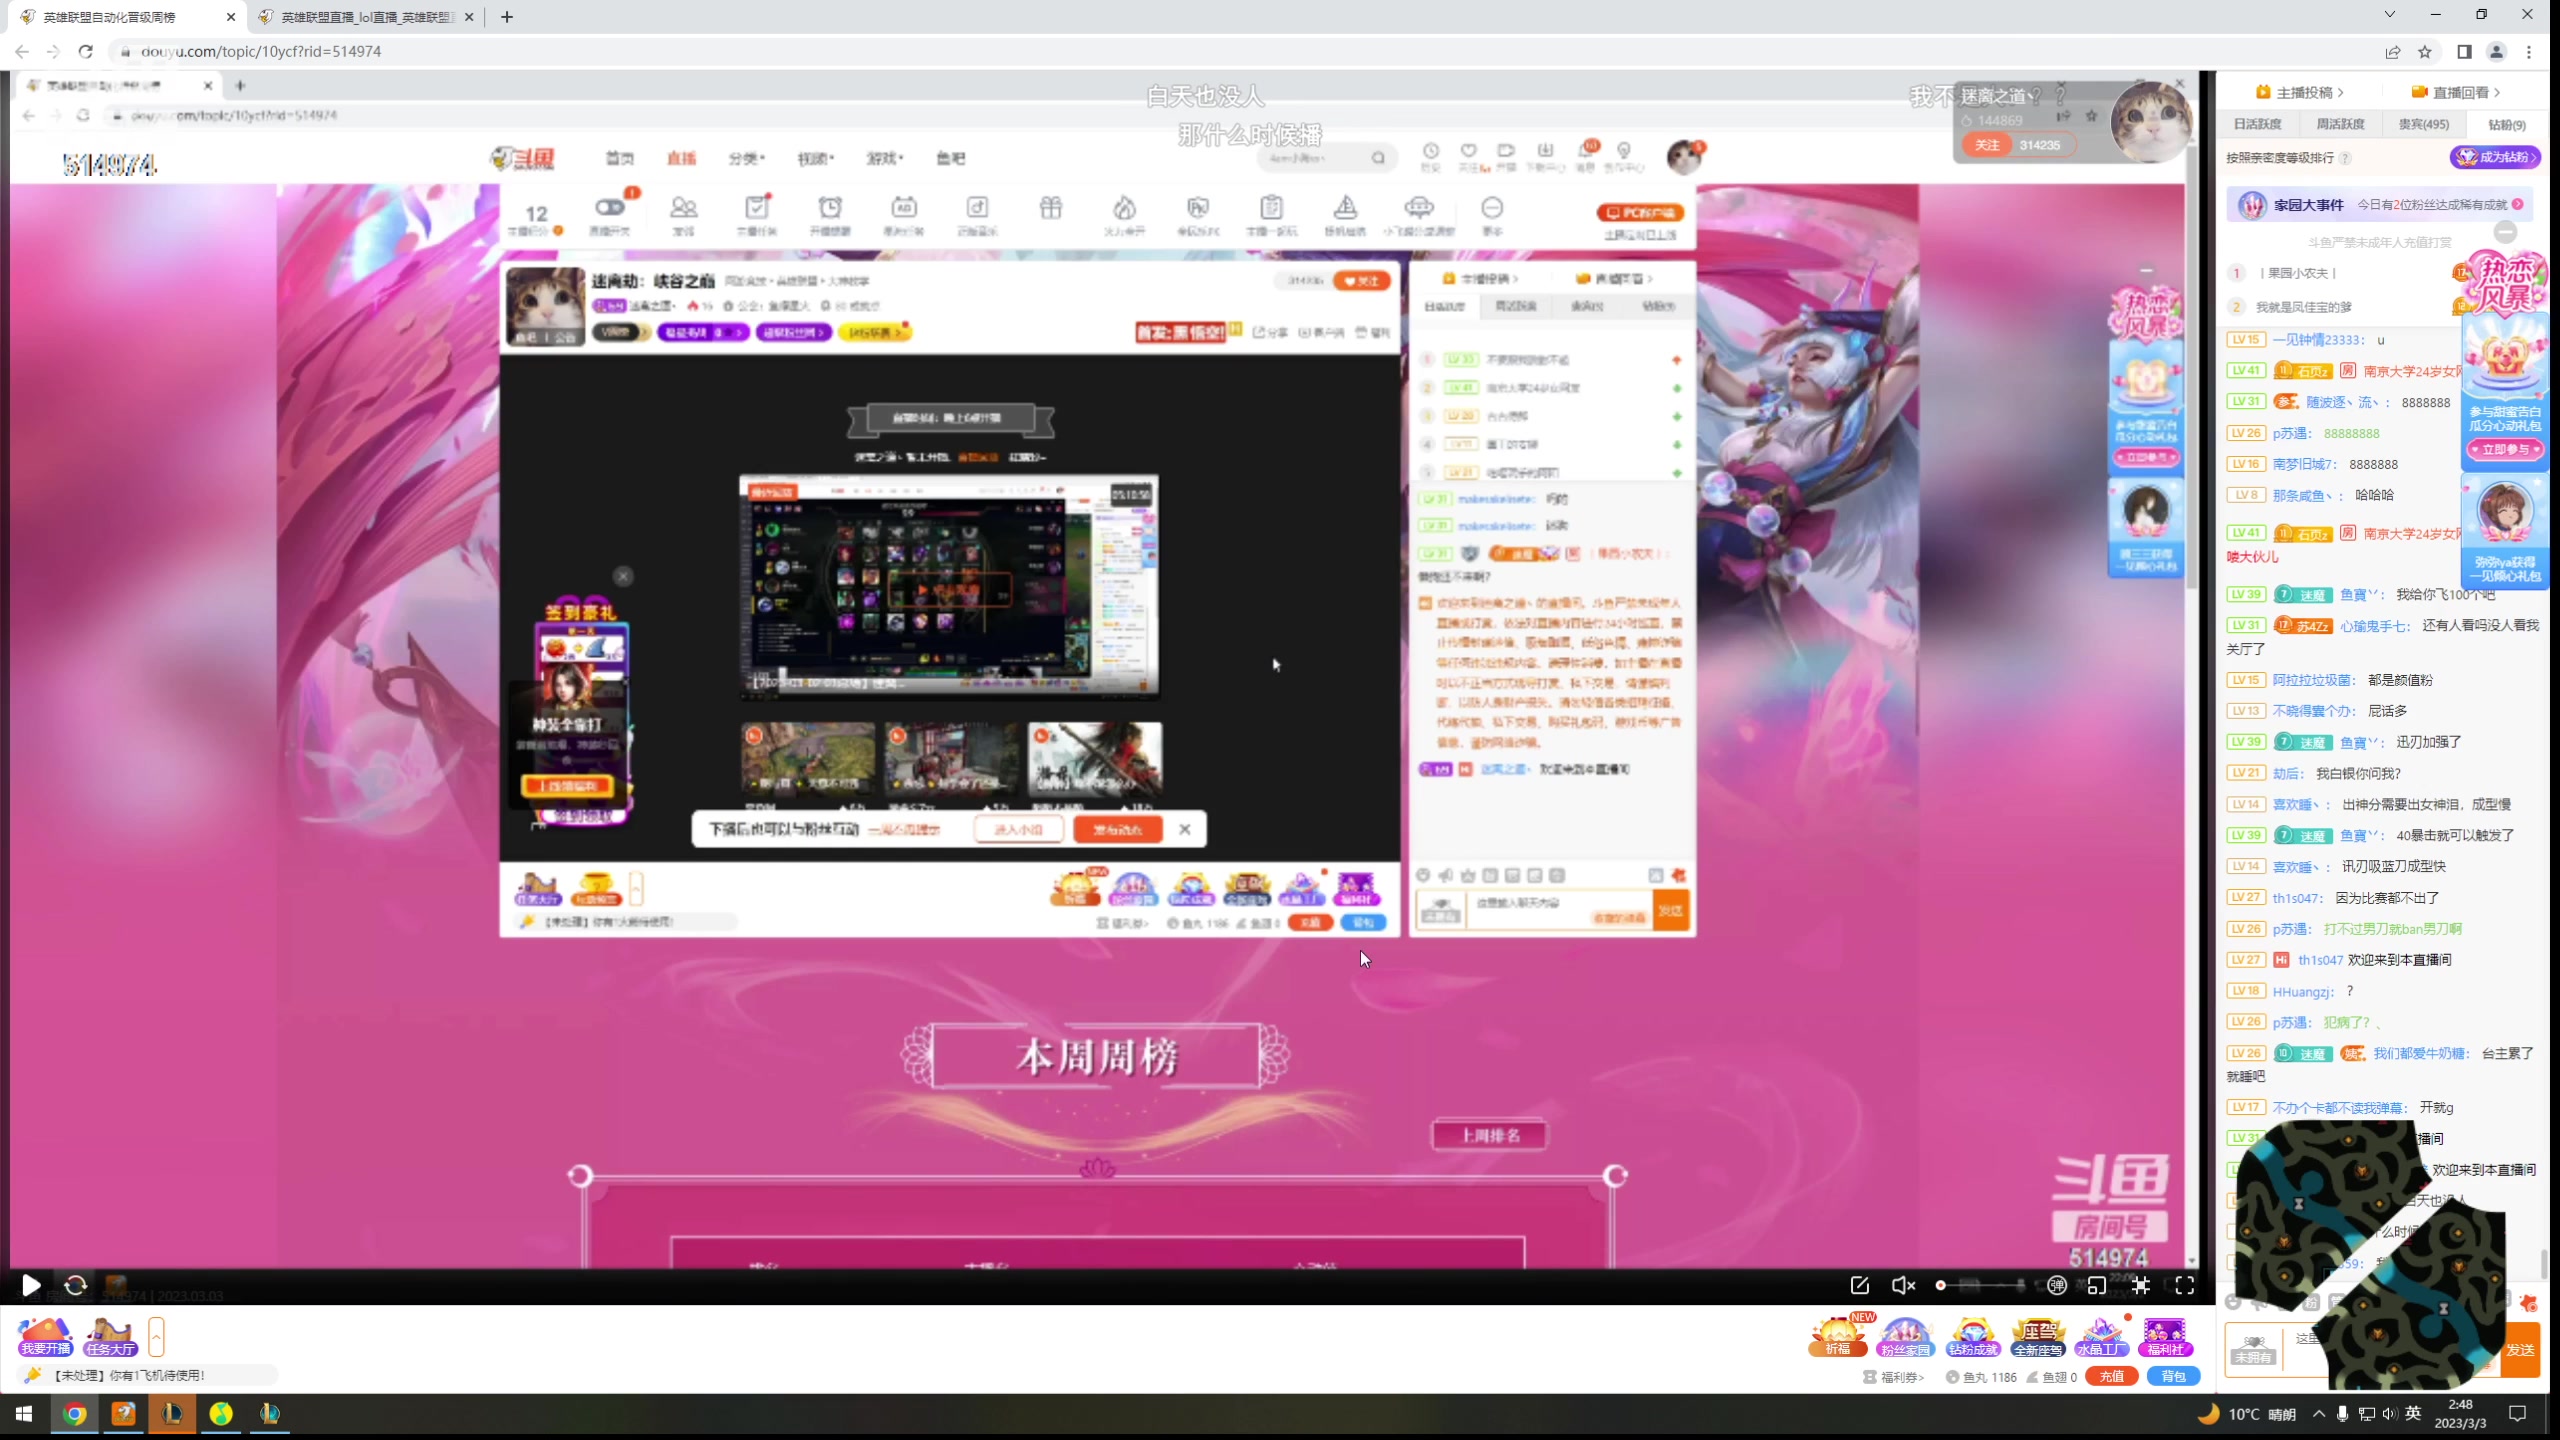2560x1440 pixels.
Task: Unmute the video player volume icon
Action: [1903, 1285]
